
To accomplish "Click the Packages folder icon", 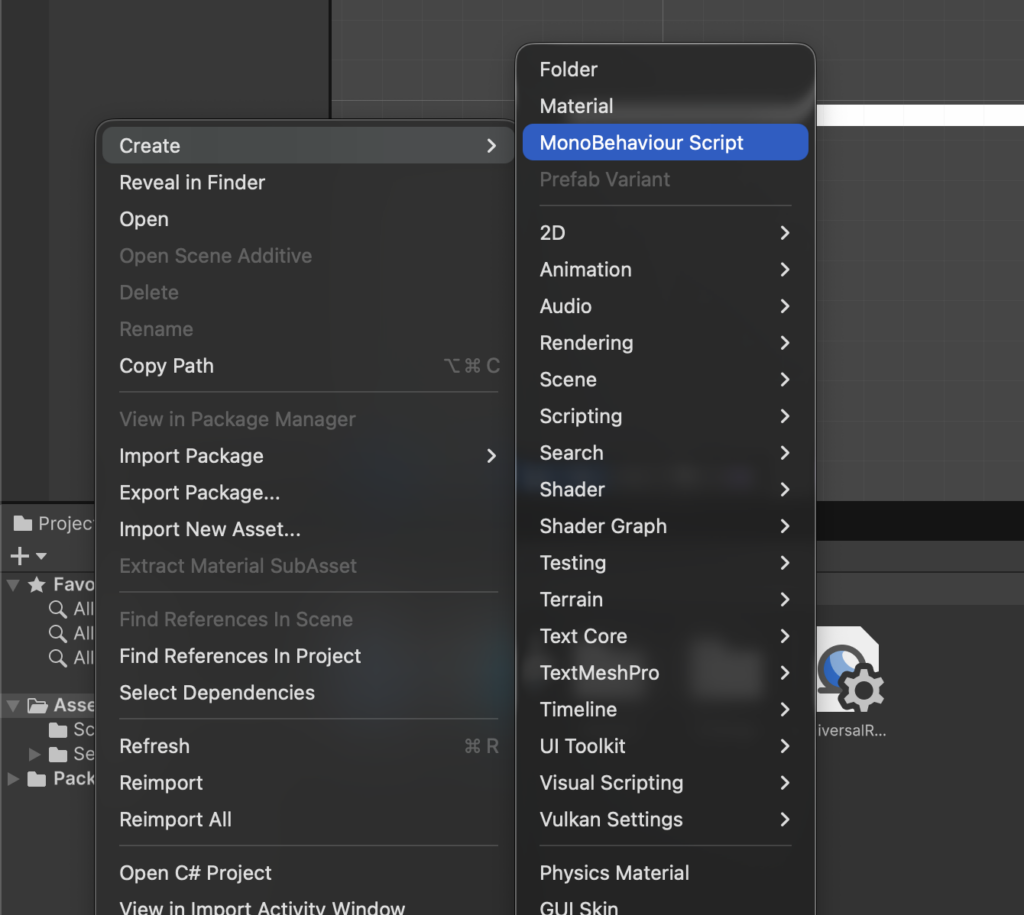I will click(37, 779).
